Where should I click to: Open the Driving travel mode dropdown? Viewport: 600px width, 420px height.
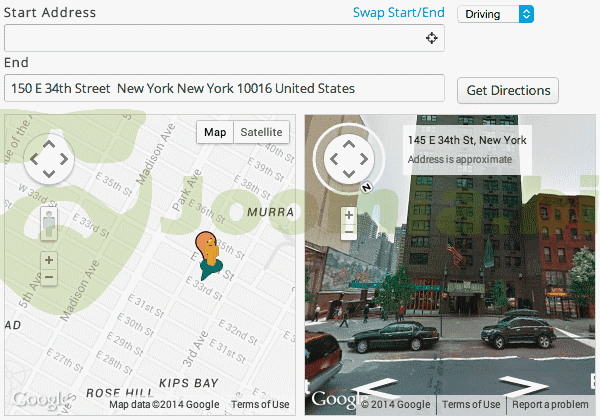[x=496, y=14]
